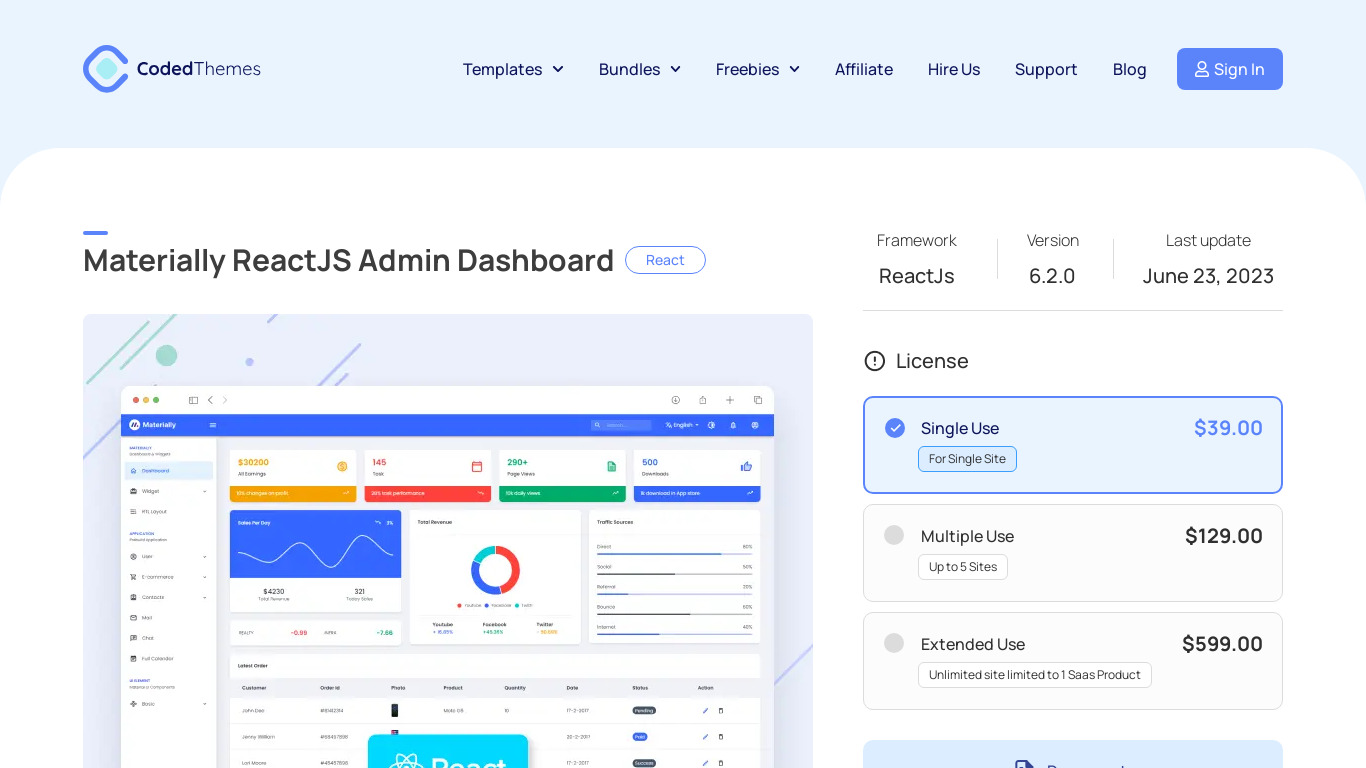Expand the Freebies dropdown menu
1366x768 pixels.
tap(758, 69)
